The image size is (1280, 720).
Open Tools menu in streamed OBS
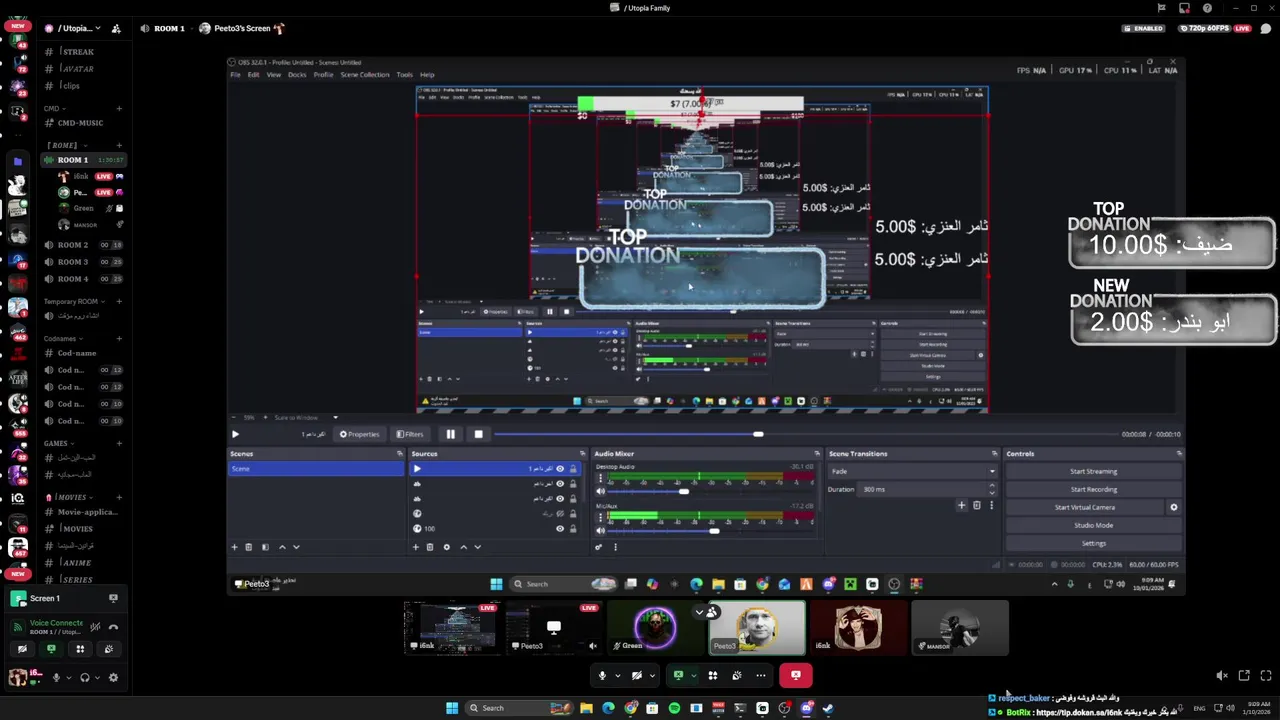404,75
